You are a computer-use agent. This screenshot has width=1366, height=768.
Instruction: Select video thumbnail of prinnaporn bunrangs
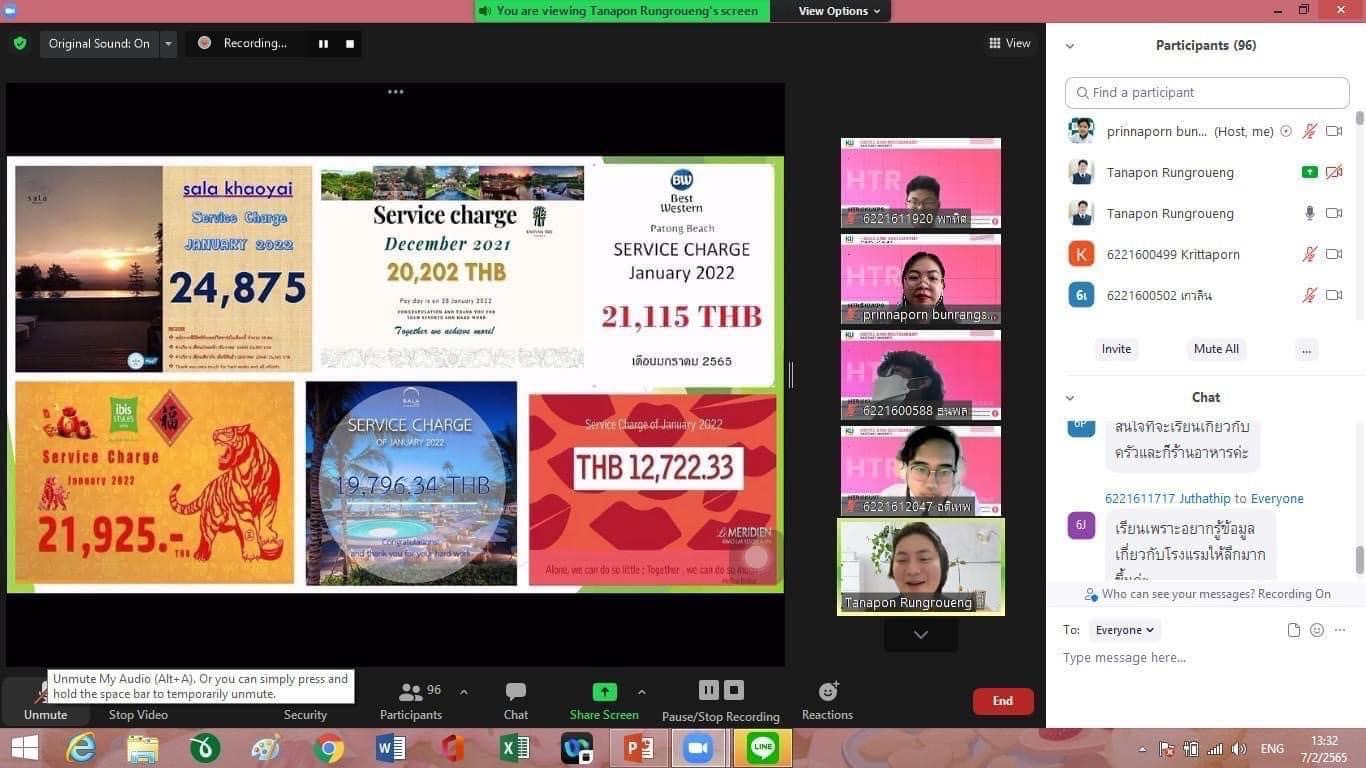pyautogui.click(x=921, y=279)
